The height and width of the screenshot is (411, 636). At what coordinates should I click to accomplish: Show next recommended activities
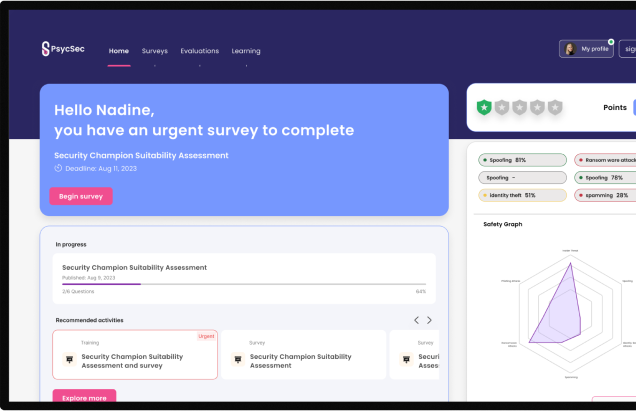click(x=430, y=320)
